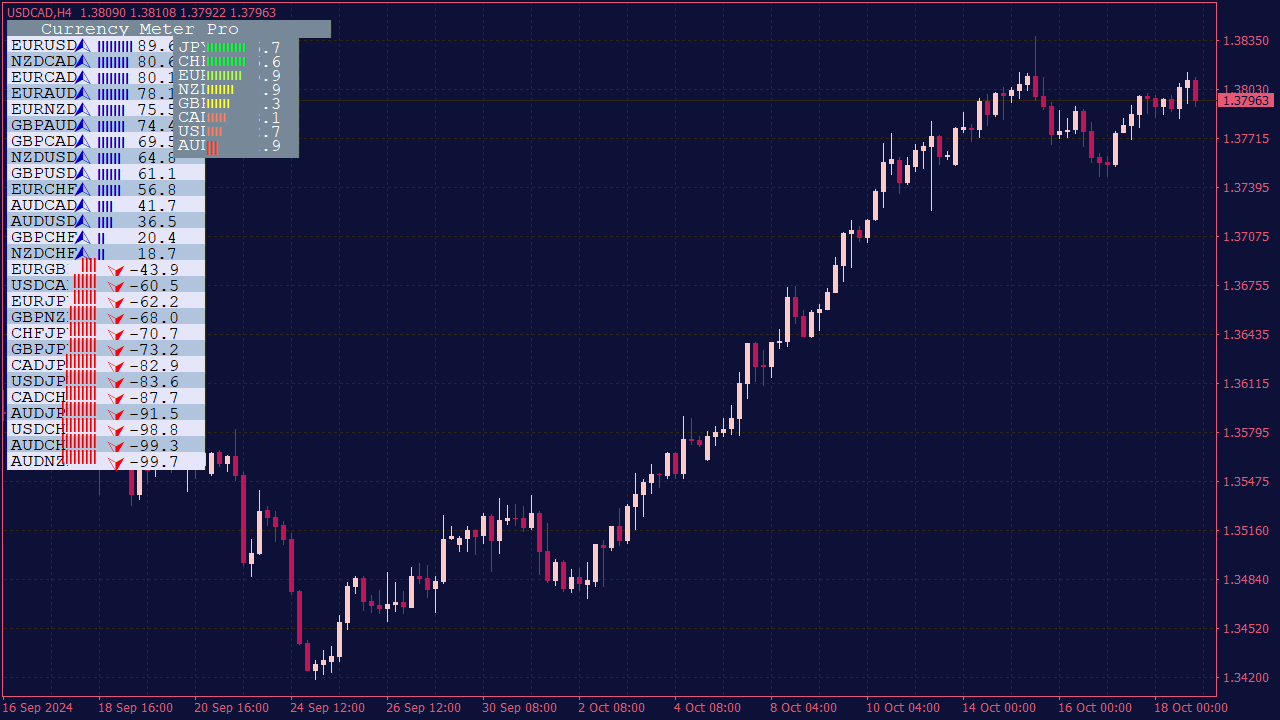This screenshot has height=720, width=1280.
Task: Click the 1.34200 price axis label
Action: (1246, 678)
